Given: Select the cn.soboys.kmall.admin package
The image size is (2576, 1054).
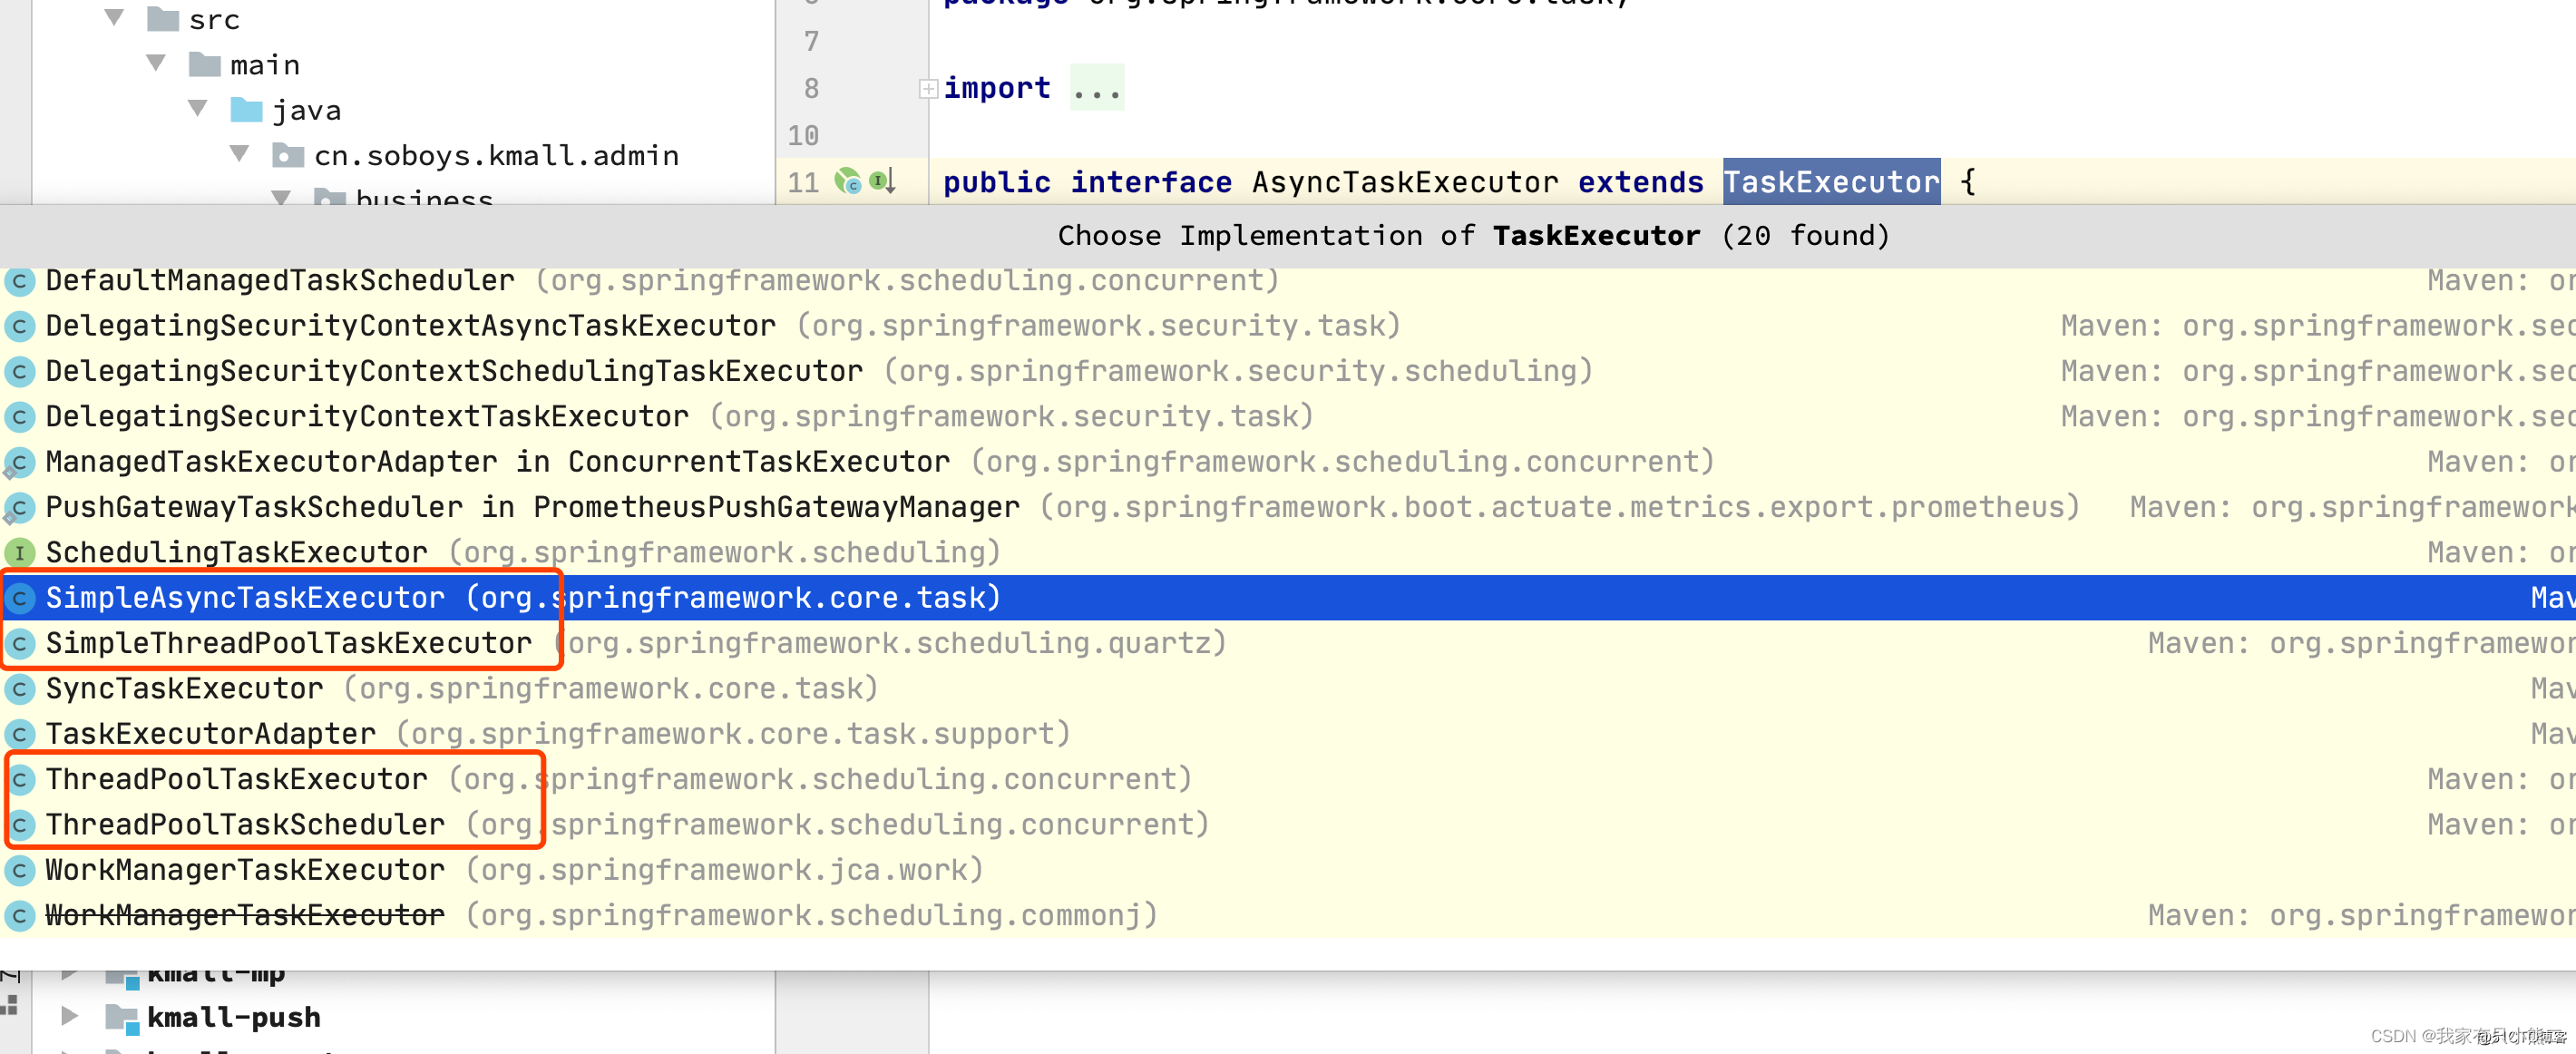Looking at the screenshot, I should 496,156.
